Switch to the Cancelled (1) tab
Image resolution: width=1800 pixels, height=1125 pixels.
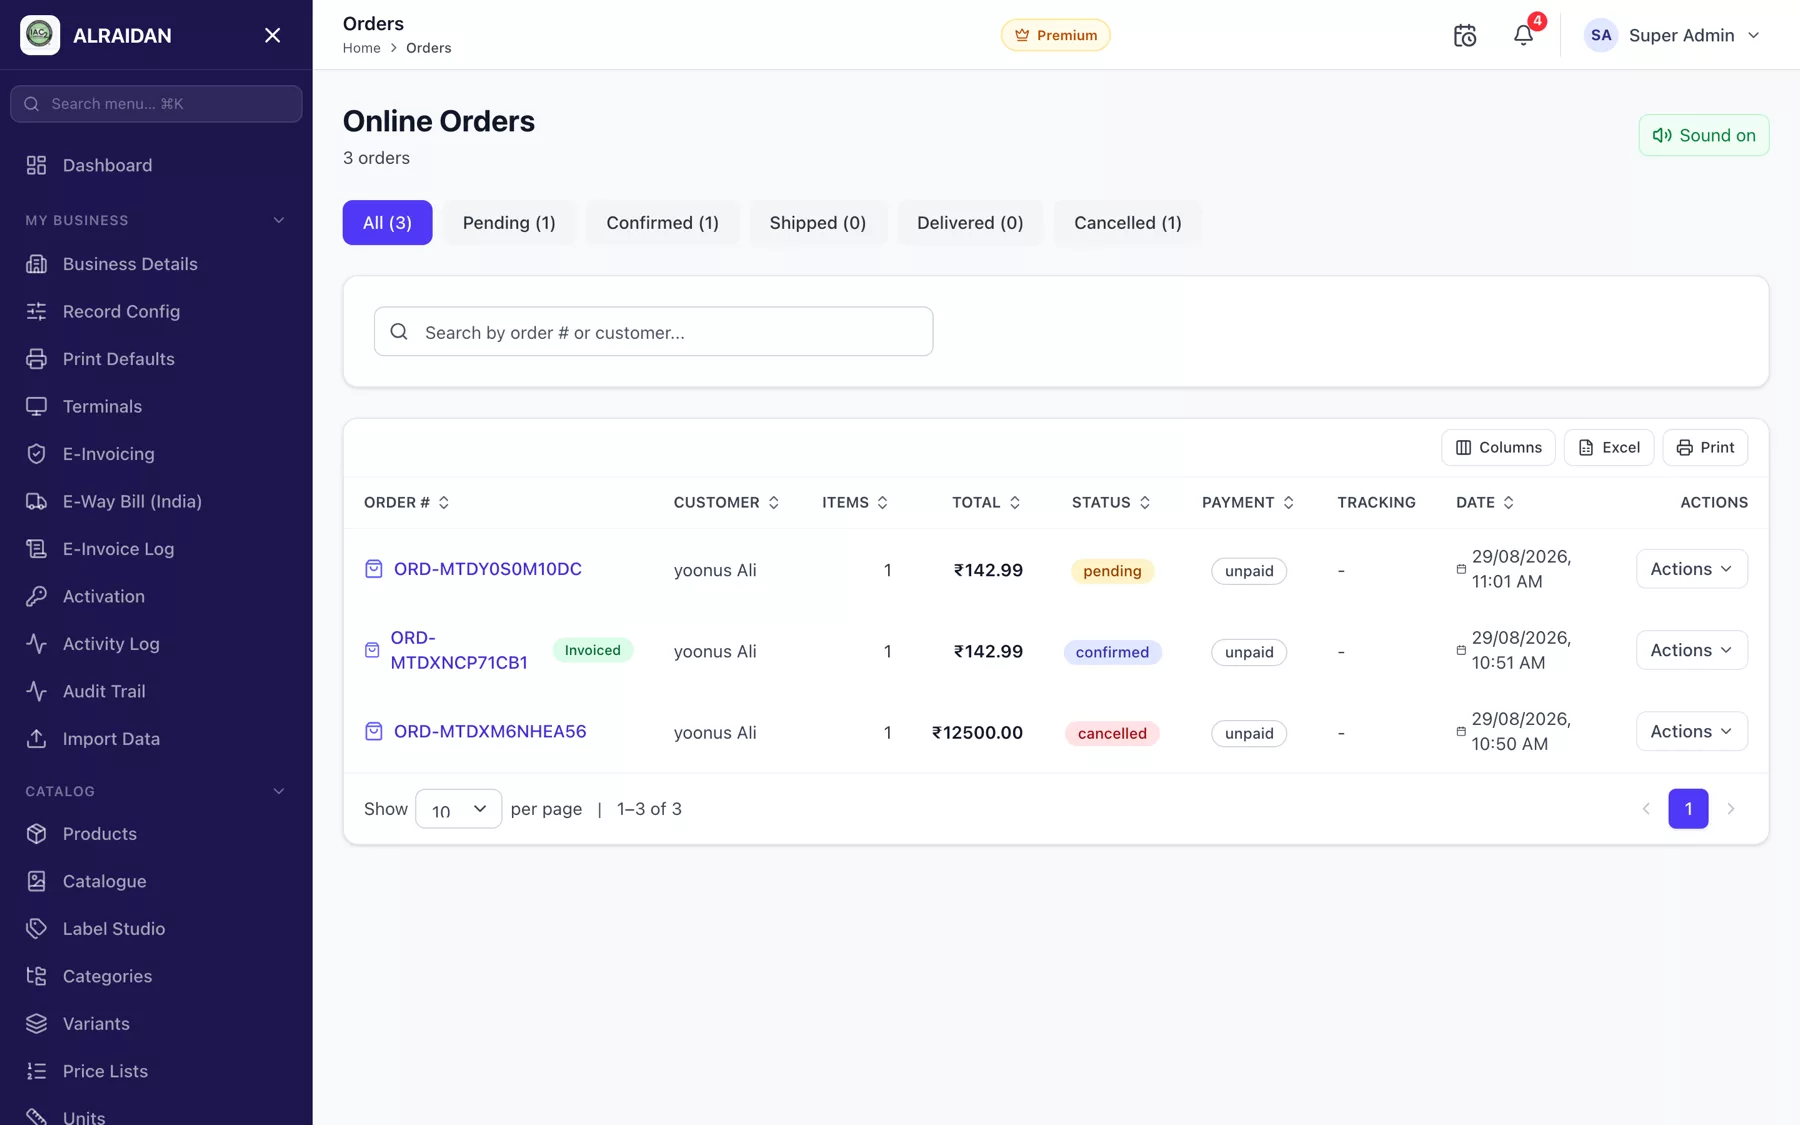pyautogui.click(x=1128, y=223)
